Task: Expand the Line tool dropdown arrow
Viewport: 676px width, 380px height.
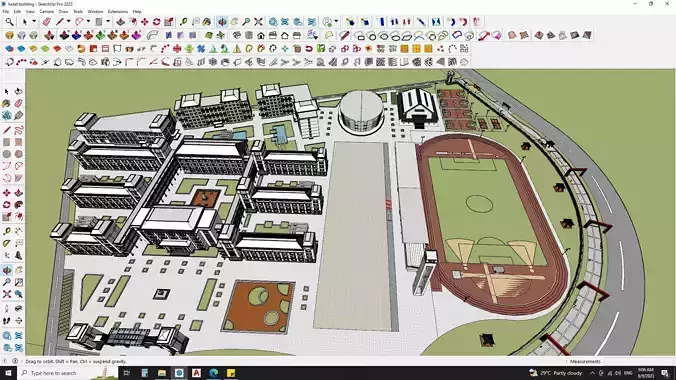Action: [69, 22]
